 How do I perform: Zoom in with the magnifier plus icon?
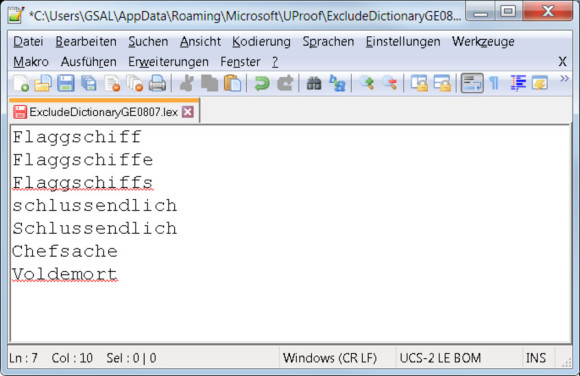pos(367,83)
